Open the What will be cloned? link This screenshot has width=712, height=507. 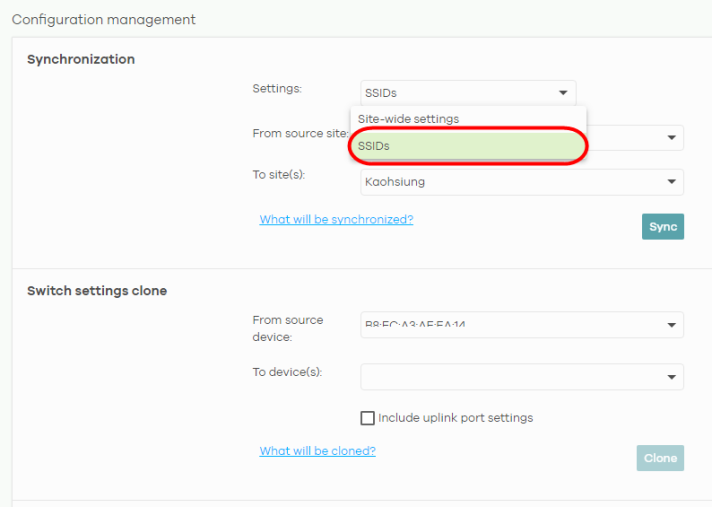tap(317, 451)
